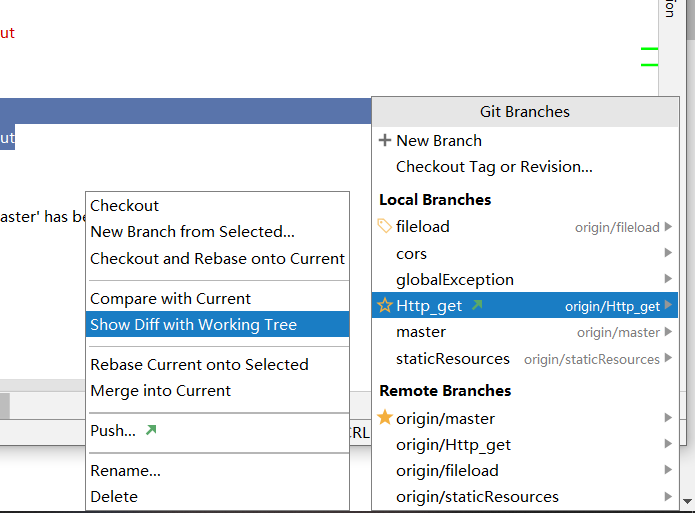Expand the cors branch submenu arrow

click(x=668, y=253)
